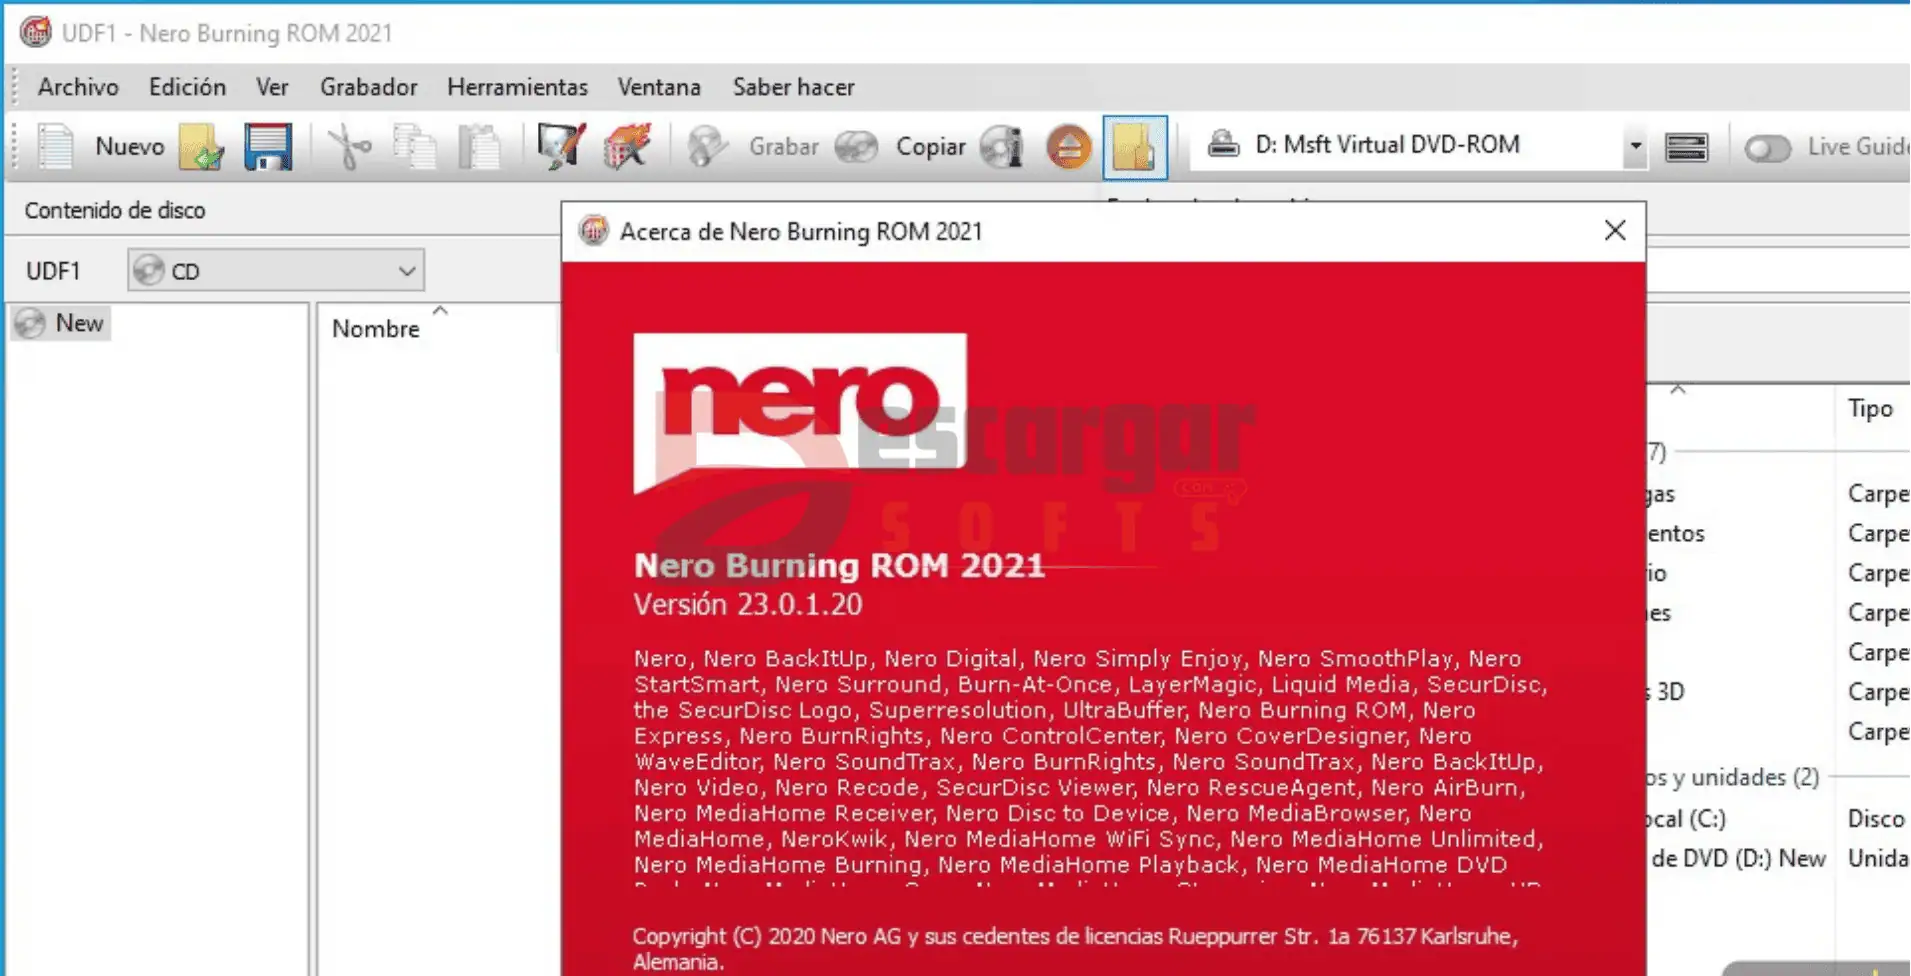Viewport: 1911px width, 976px height.
Task: Save compilation with the floppy disk icon
Action: pyautogui.click(x=267, y=147)
